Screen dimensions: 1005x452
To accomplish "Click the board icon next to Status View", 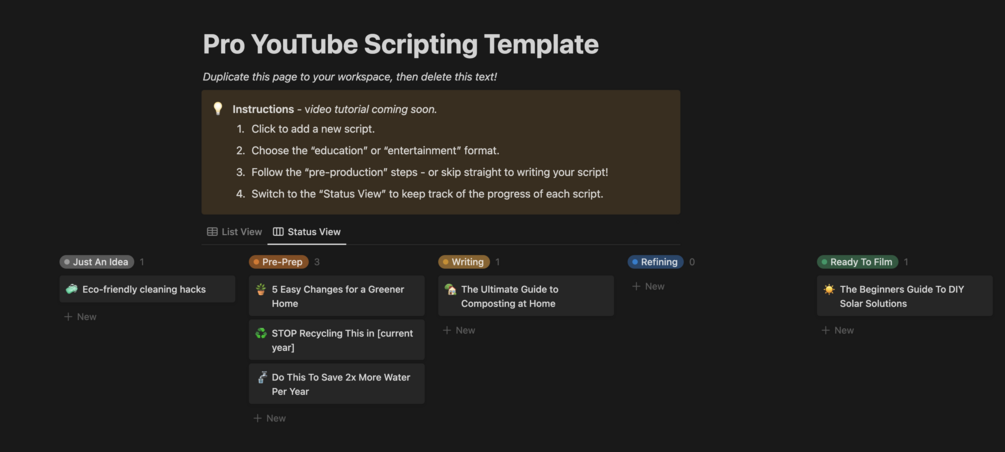I will click(278, 231).
